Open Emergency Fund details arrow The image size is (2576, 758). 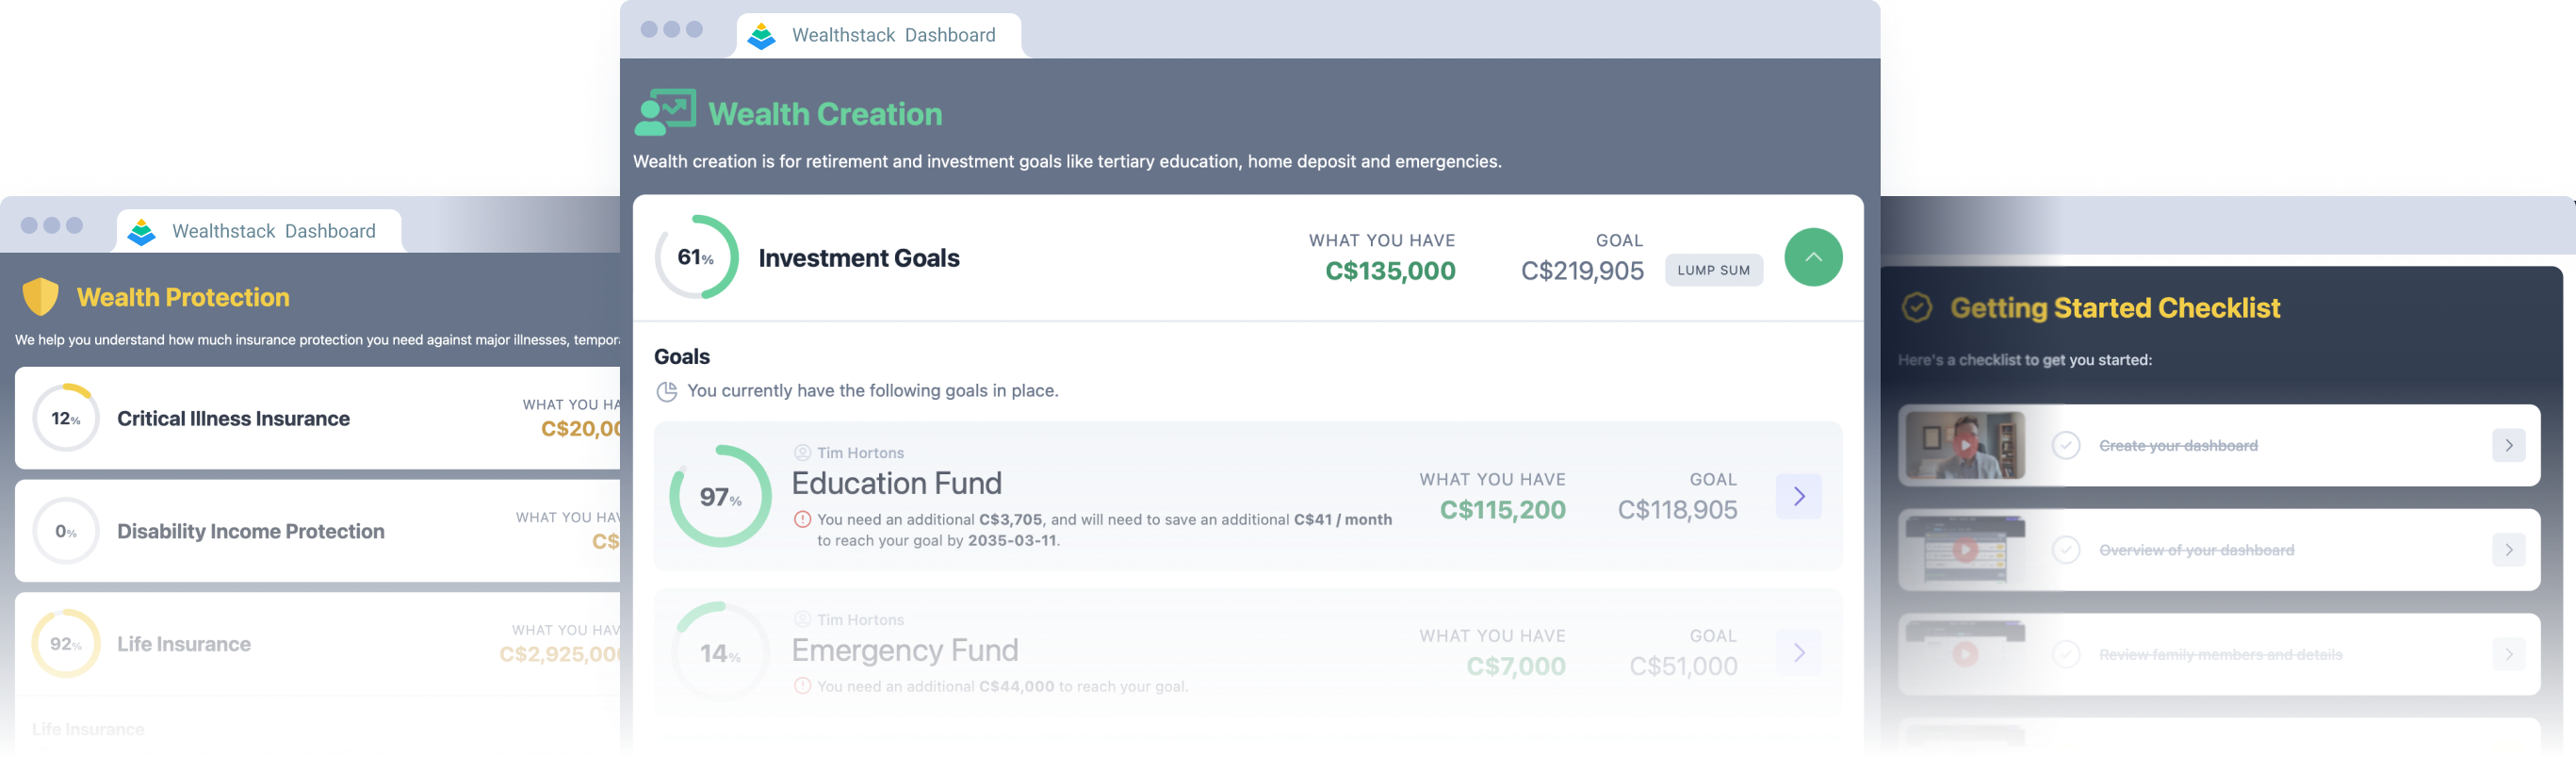(1798, 653)
